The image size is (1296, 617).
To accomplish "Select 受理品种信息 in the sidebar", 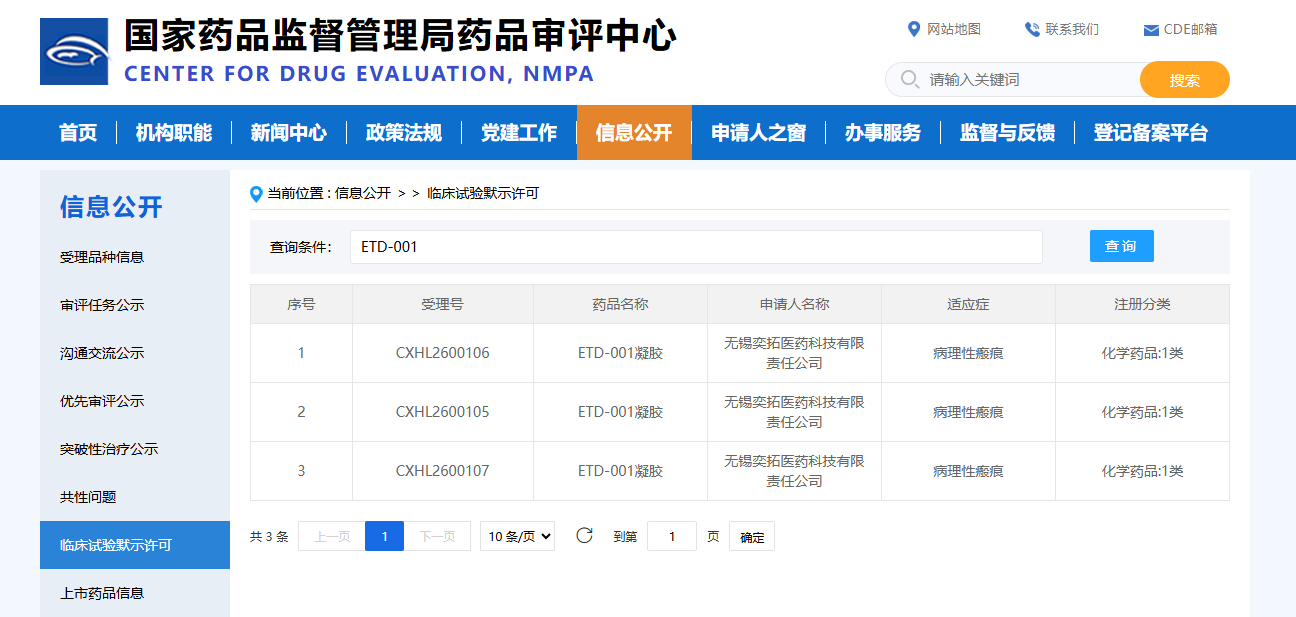I will click(x=103, y=256).
